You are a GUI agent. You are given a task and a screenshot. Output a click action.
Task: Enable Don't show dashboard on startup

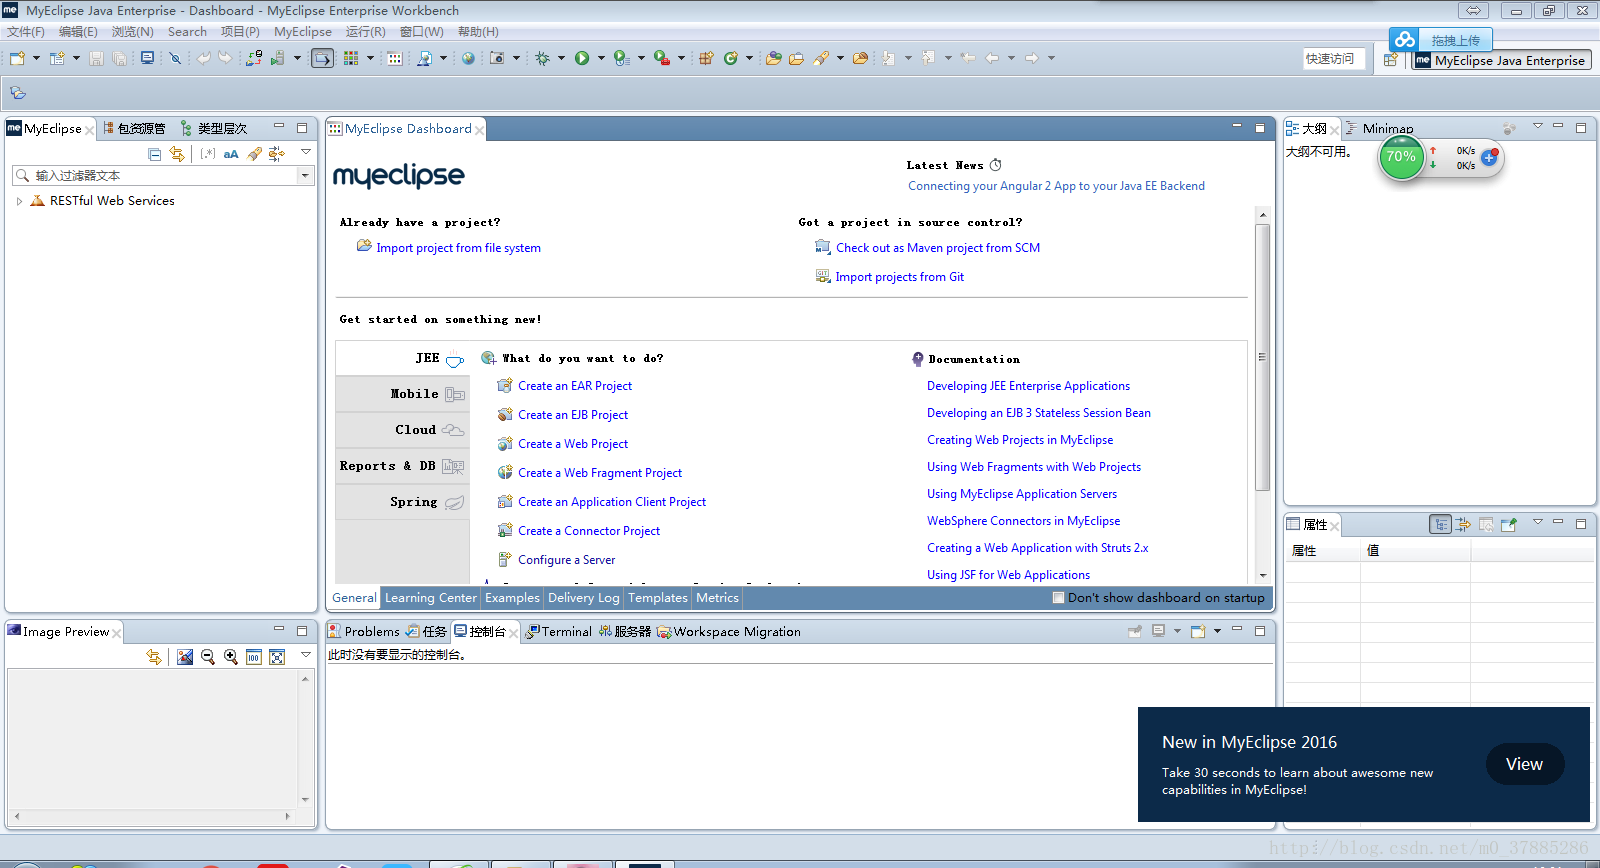pos(1058,598)
